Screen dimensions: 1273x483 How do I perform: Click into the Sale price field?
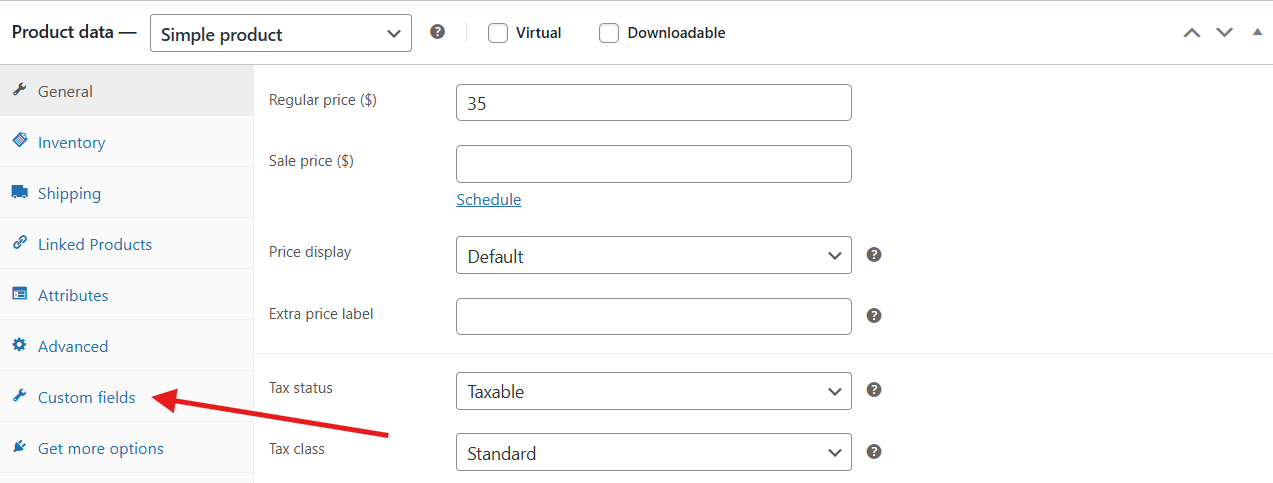(653, 164)
